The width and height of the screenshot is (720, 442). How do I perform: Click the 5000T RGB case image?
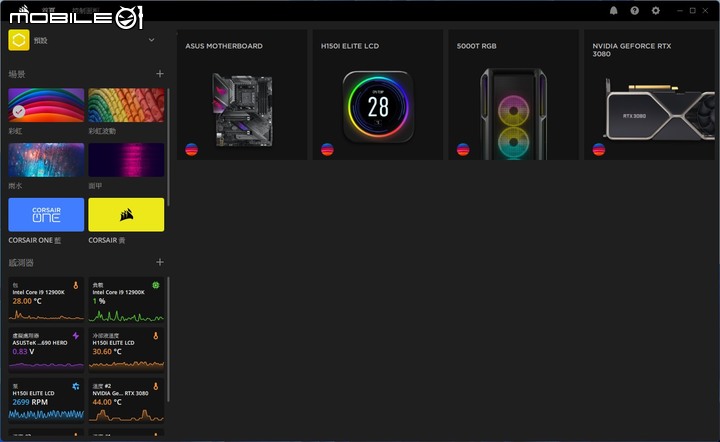pyautogui.click(x=513, y=114)
